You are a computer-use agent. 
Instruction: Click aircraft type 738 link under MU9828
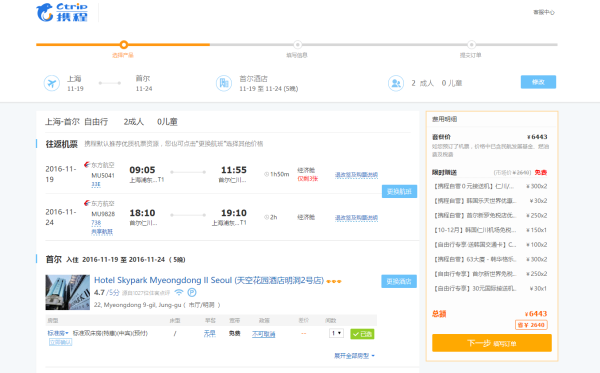pos(96,223)
